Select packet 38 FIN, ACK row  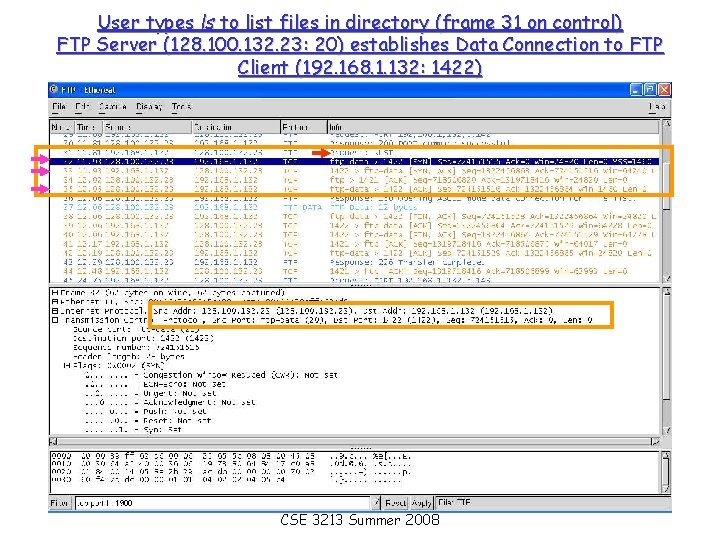(355, 217)
